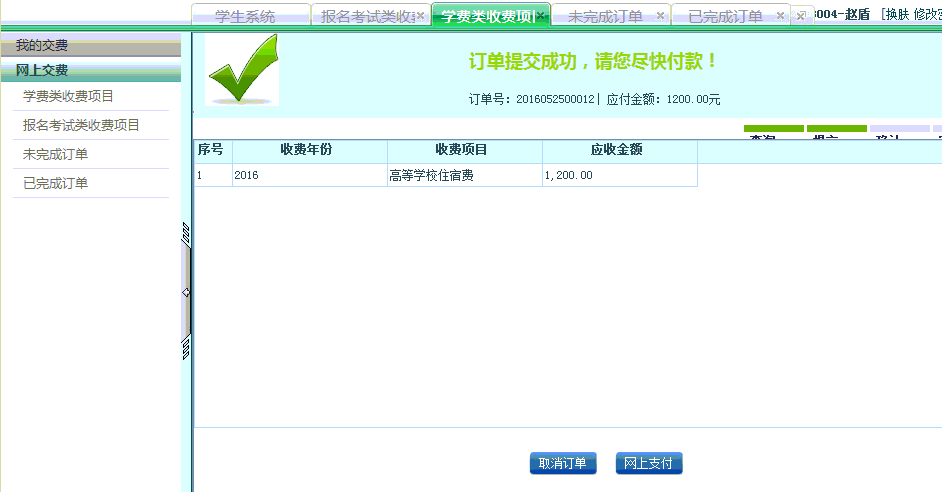Select 未完成订单 in the sidebar
Screen dimensions: 942x492
pos(56,154)
